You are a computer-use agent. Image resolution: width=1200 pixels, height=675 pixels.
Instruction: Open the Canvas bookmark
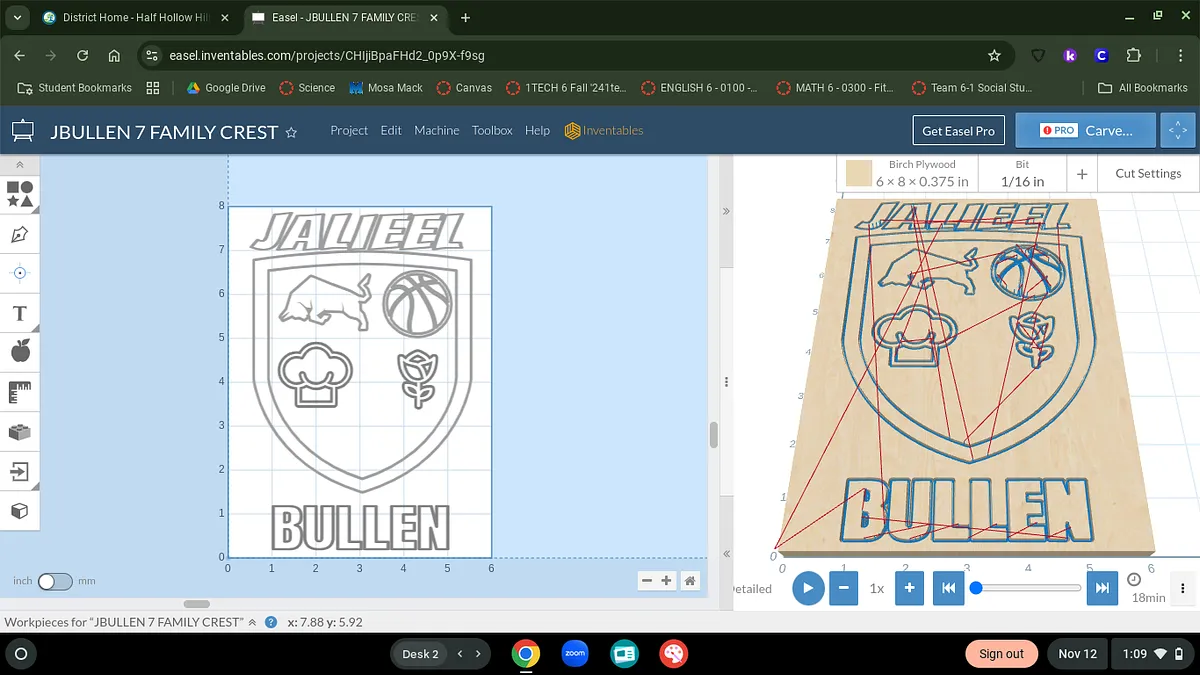(464, 88)
